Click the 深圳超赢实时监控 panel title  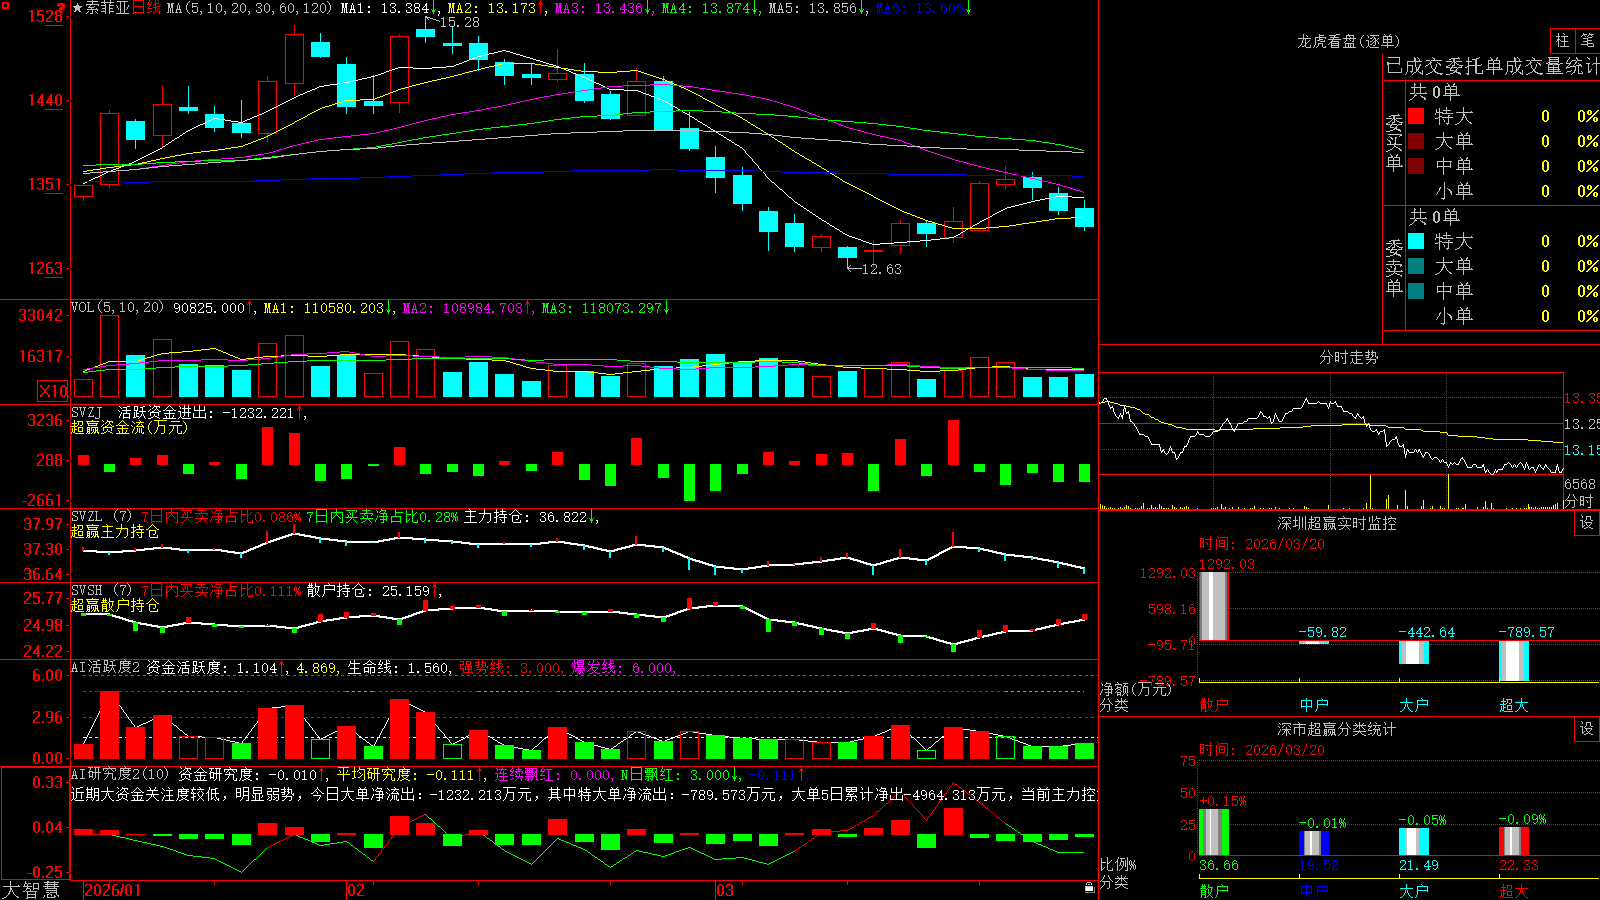point(1336,523)
